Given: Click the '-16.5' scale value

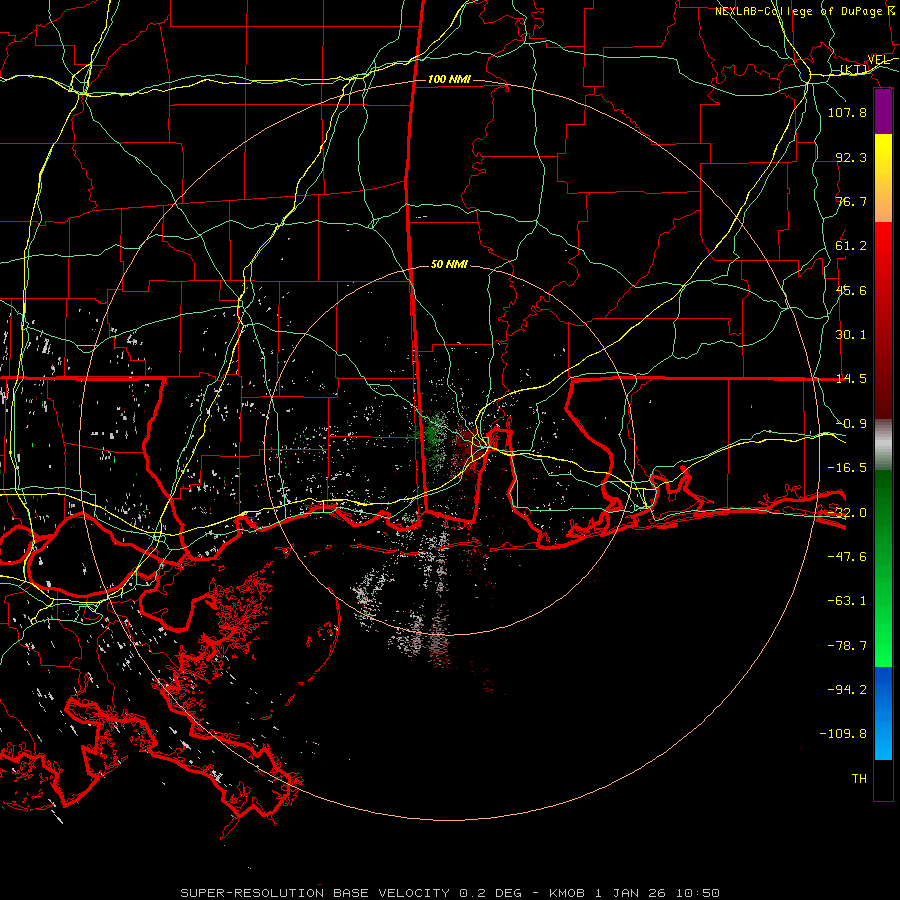Looking at the screenshot, I should (847, 468).
